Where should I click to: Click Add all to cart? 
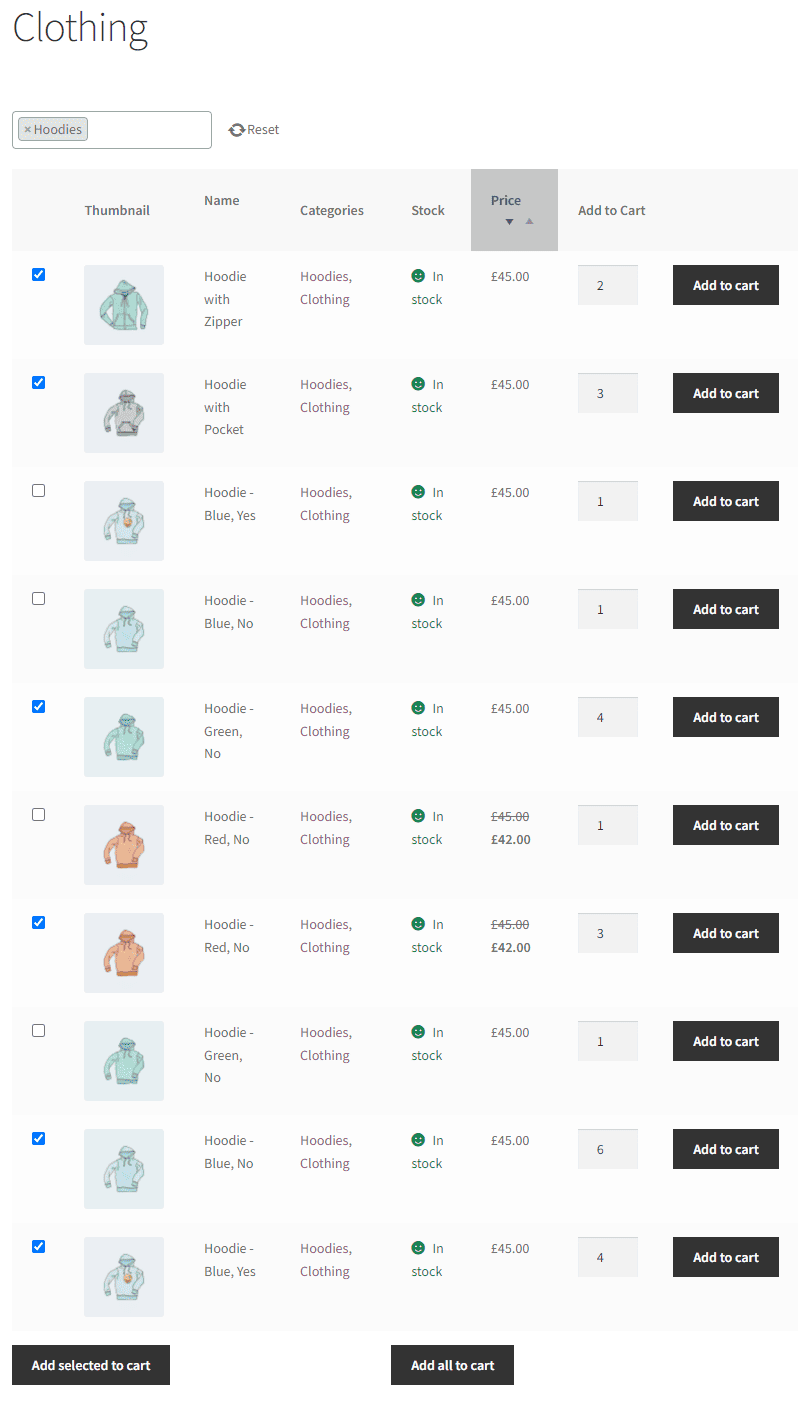tap(452, 1365)
